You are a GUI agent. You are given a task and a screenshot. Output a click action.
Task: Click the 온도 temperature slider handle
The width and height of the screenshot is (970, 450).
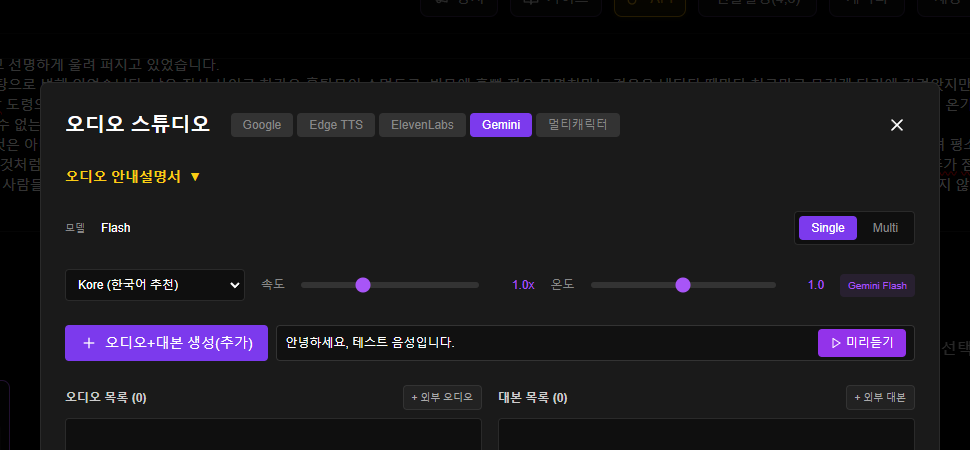(x=683, y=285)
